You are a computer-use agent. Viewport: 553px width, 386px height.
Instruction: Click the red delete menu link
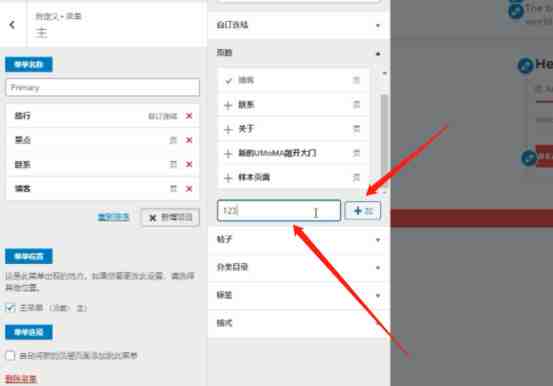(21, 379)
